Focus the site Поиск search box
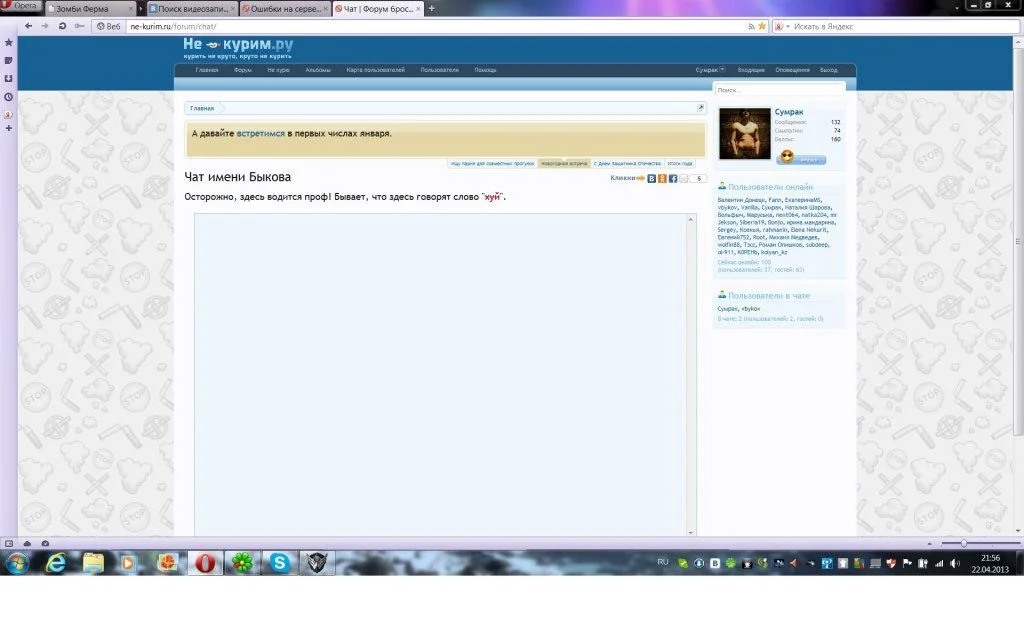The width and height of the screenshot is (1024, 630). (779, 90)
